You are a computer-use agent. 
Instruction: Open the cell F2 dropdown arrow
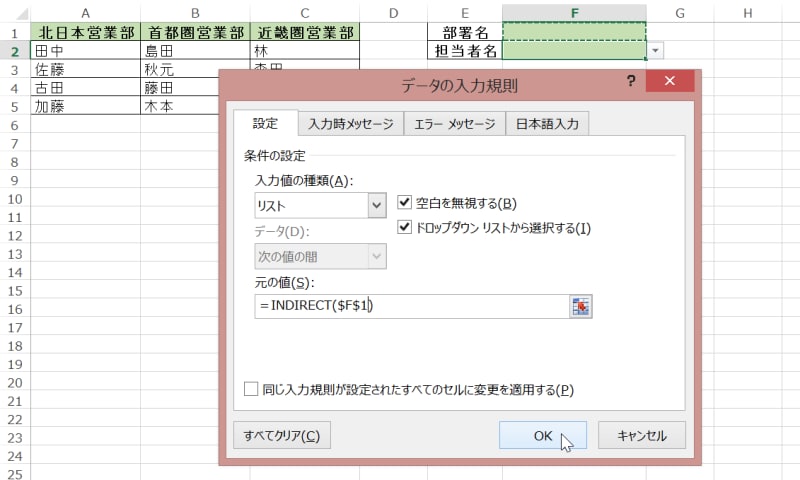pos(655,50)
